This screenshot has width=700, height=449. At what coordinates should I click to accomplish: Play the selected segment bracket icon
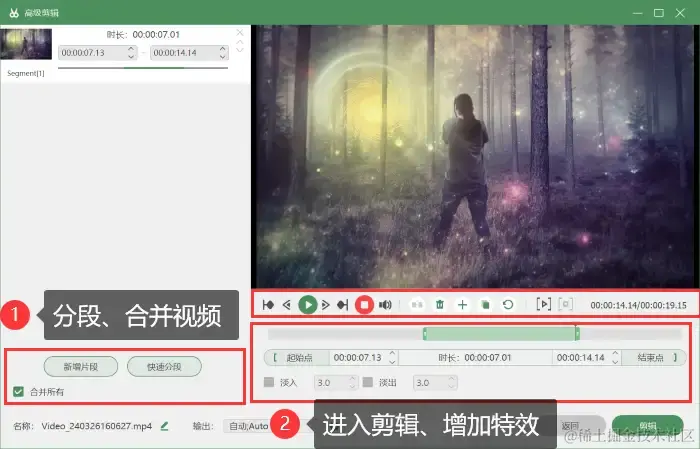pos(543,304)
